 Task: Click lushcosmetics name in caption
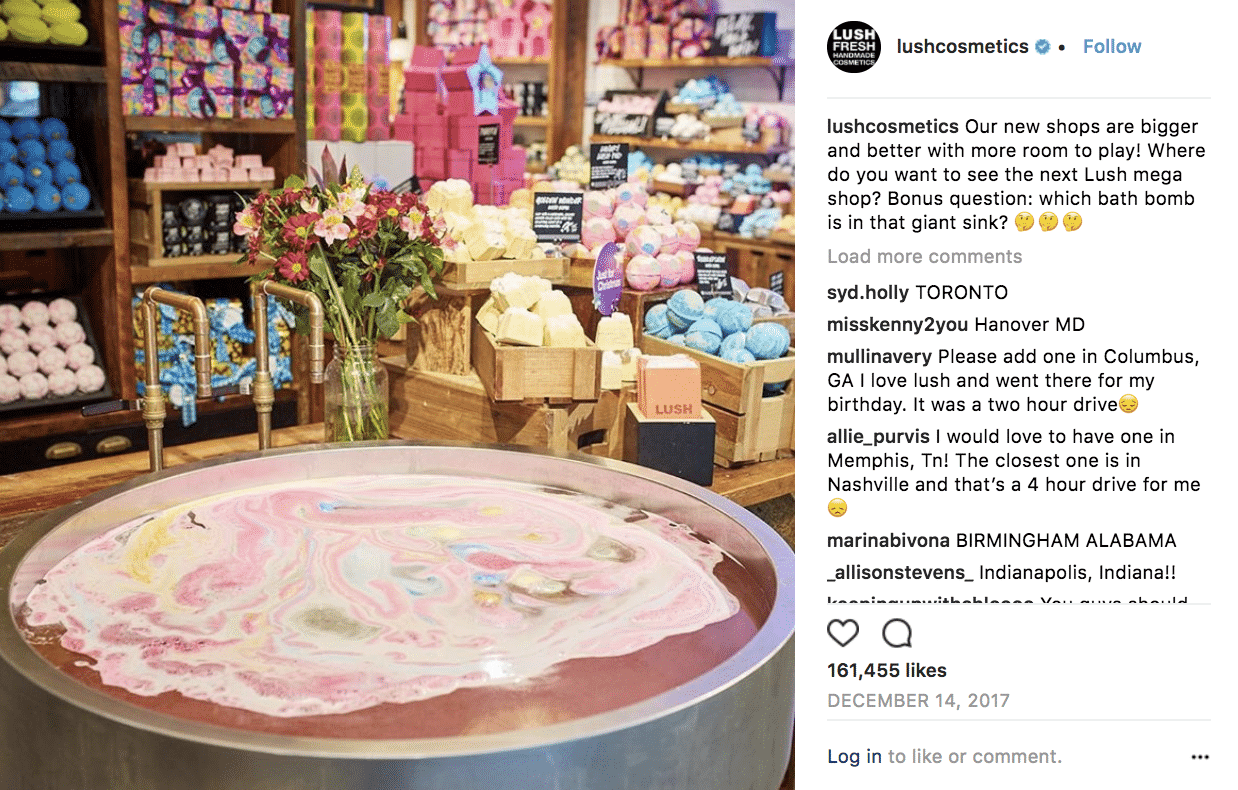tap(894, 127)
